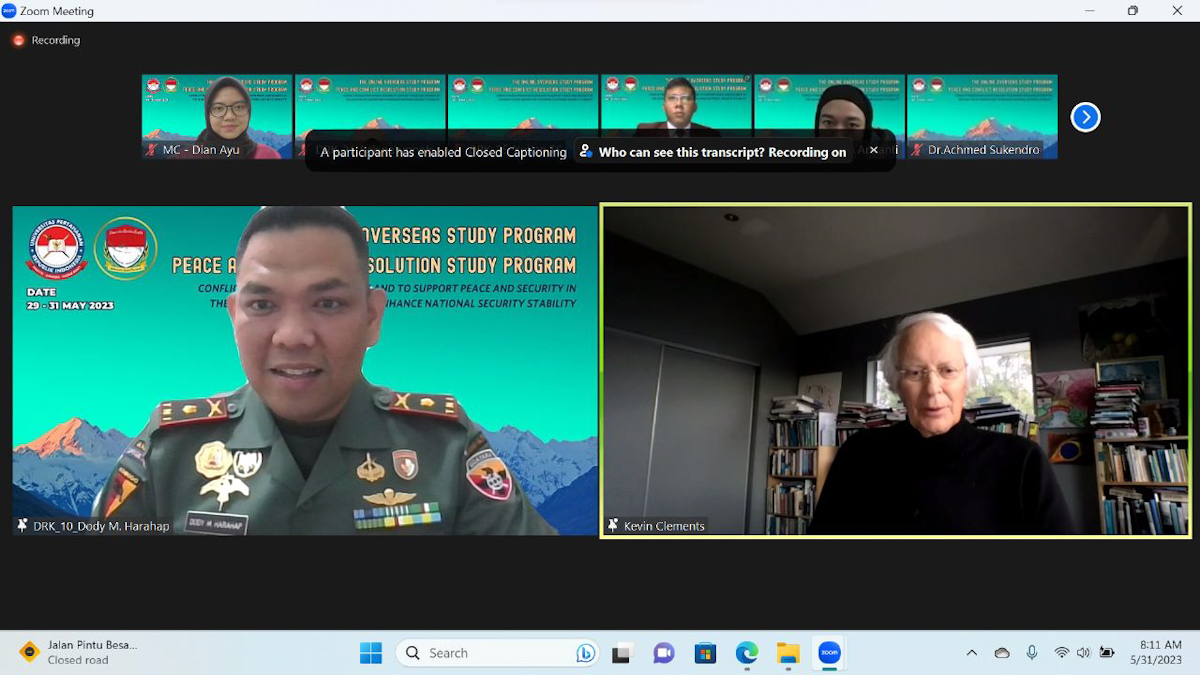The height and width of the screenshot is (675, 1200).
Task: Click the Zoom icon in taskbar
Action: pos(829,653)
